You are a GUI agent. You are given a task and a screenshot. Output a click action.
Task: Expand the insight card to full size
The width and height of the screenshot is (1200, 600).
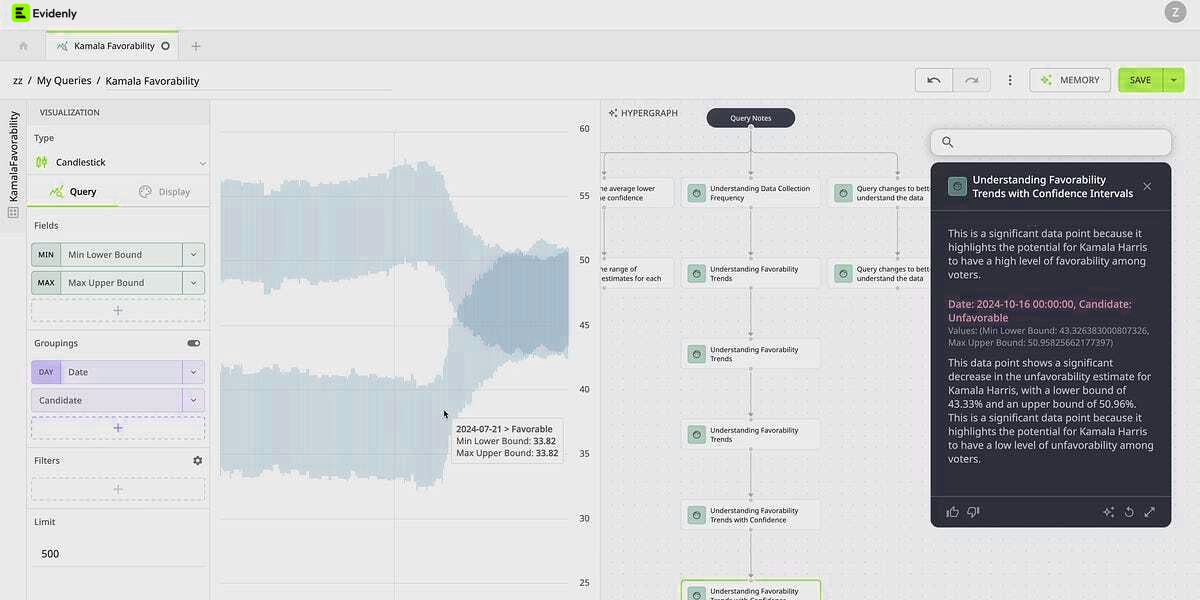point(1149,512)
